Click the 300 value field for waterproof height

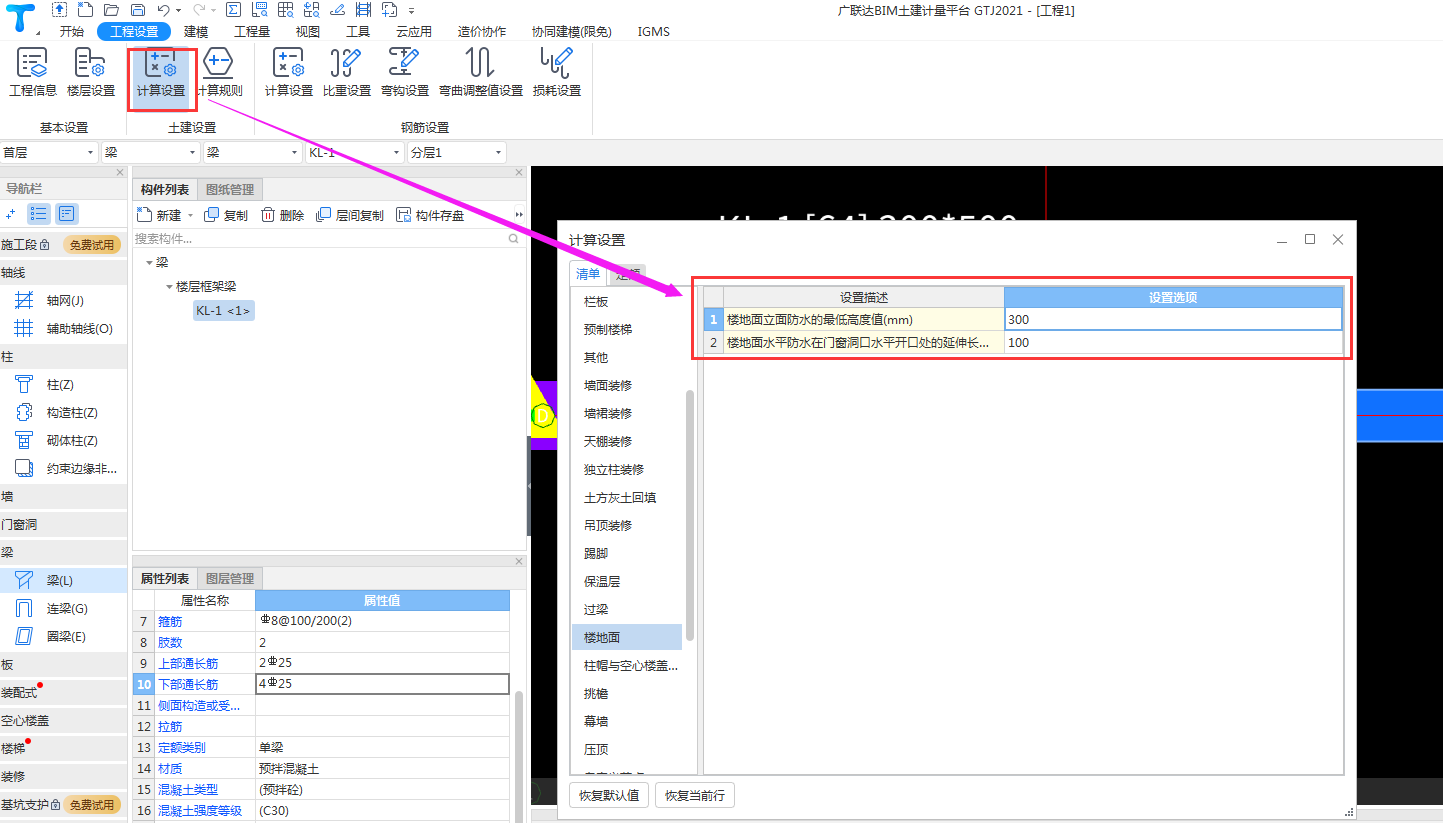click(x=1173, y=319)
